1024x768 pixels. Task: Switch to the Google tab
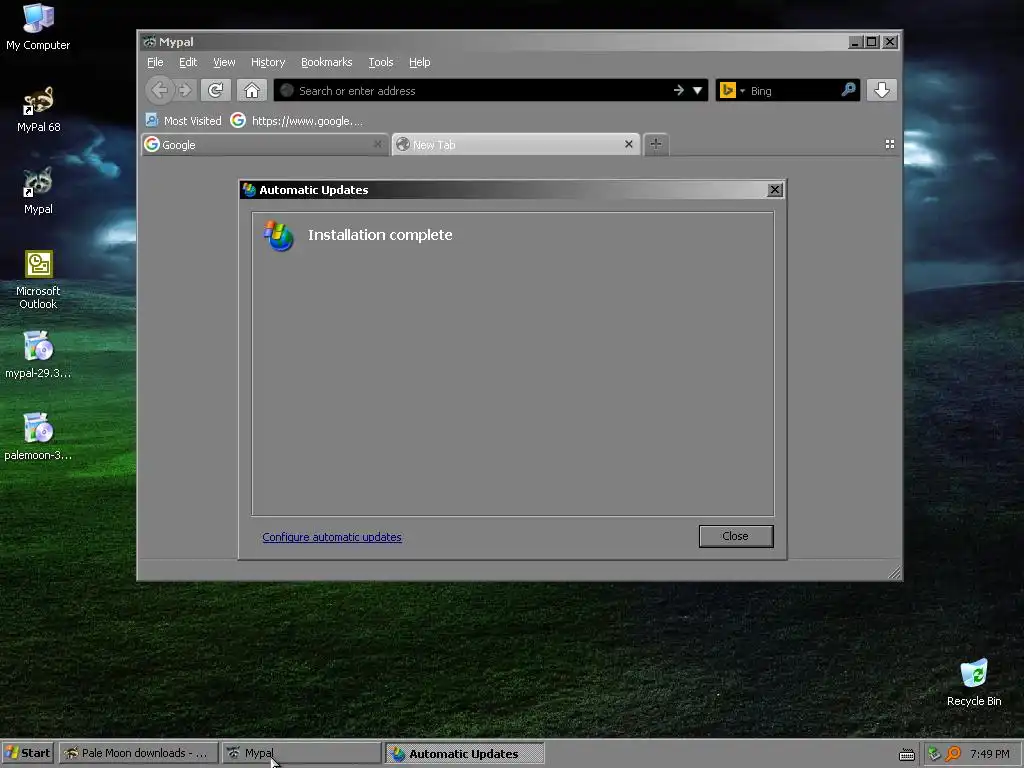pyautogui.click(x=264, y=144)
